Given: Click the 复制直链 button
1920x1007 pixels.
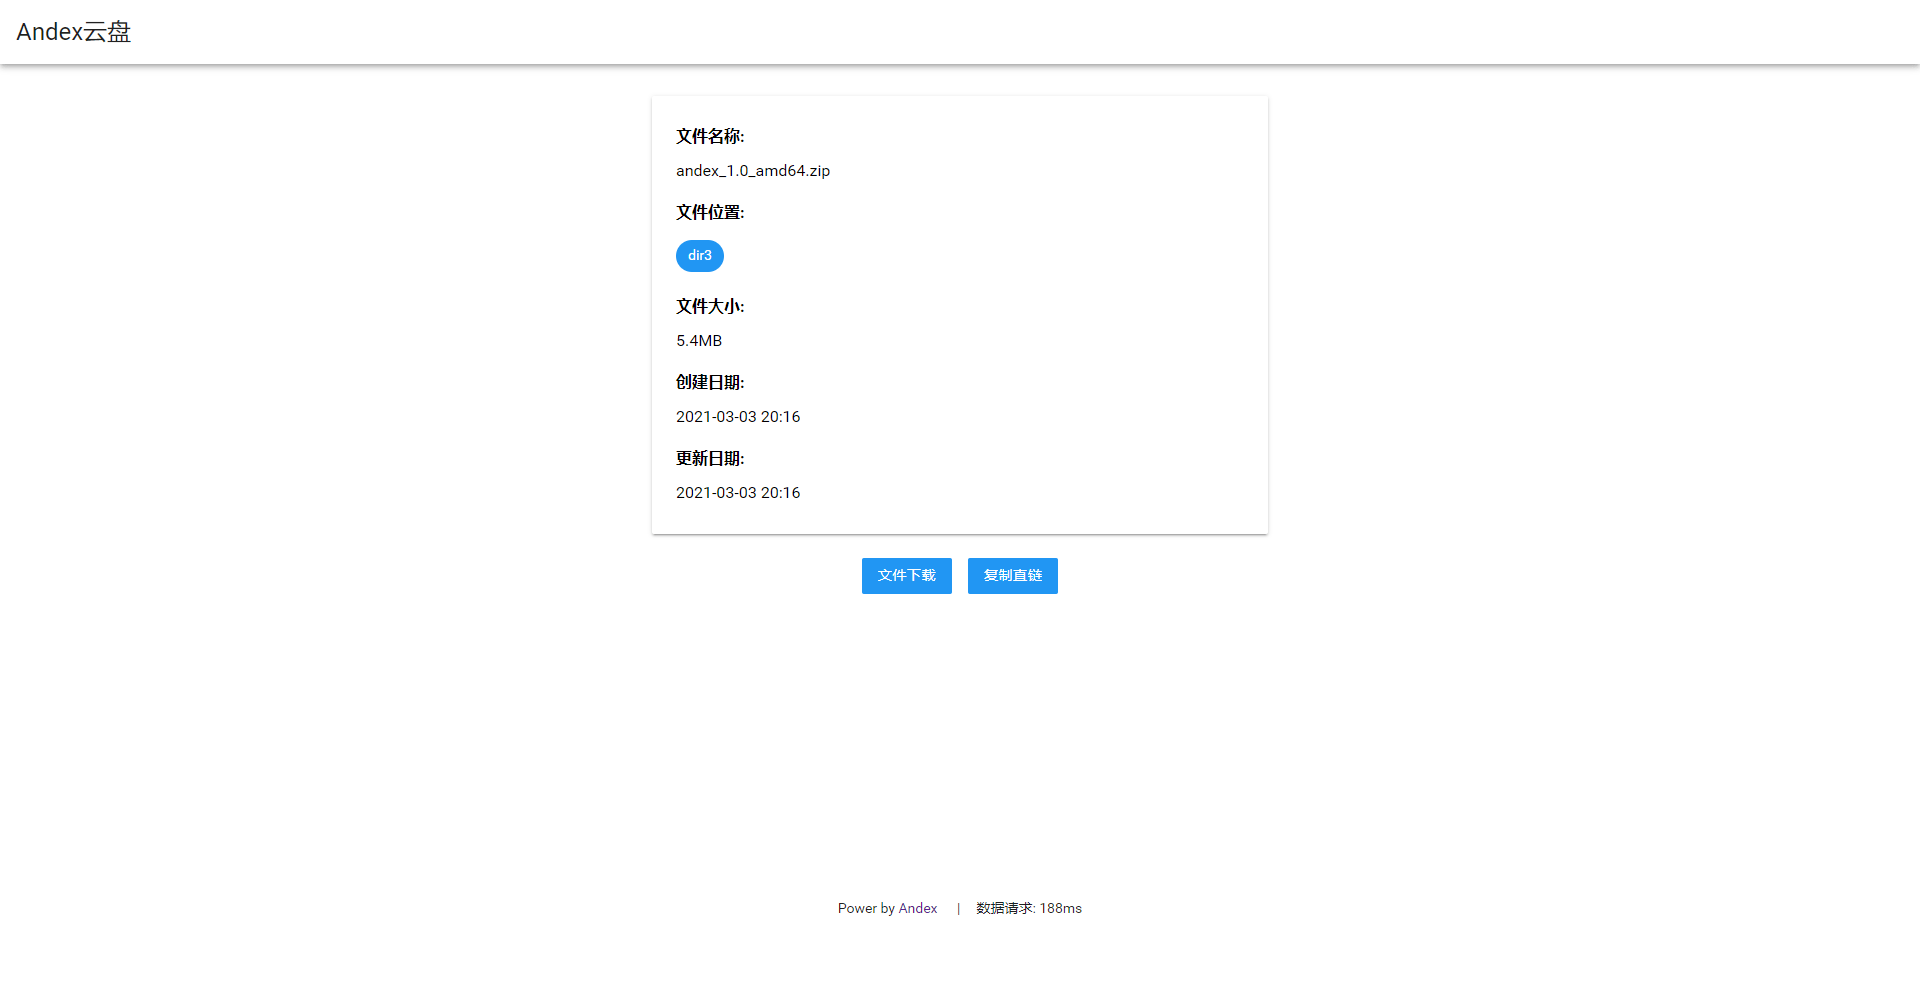Looking at the screenshot, I should click(x=1013, y=576).
